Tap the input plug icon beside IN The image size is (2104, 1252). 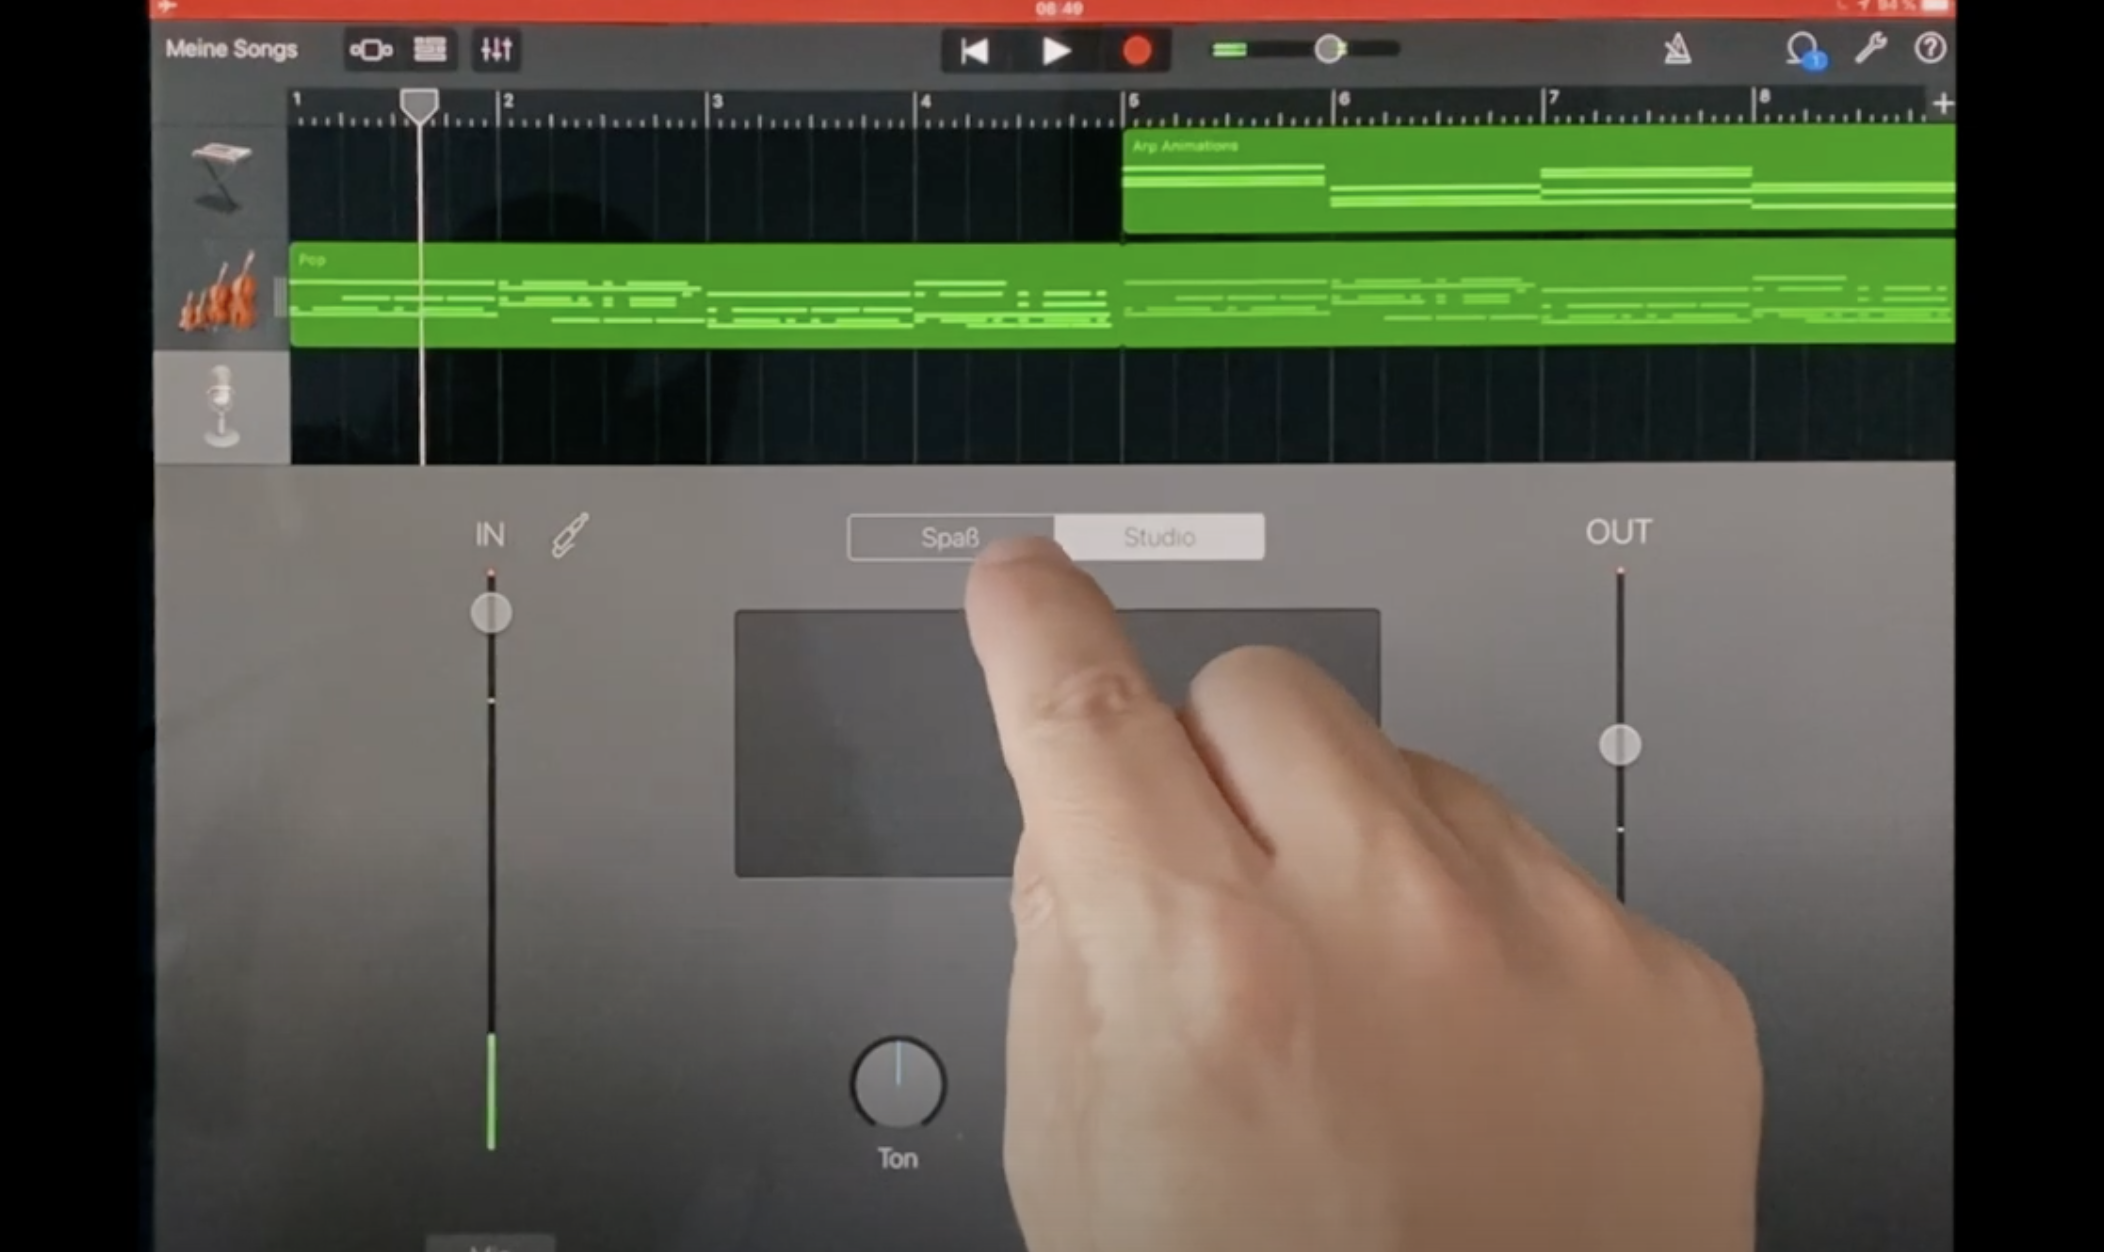click(570, 535)
